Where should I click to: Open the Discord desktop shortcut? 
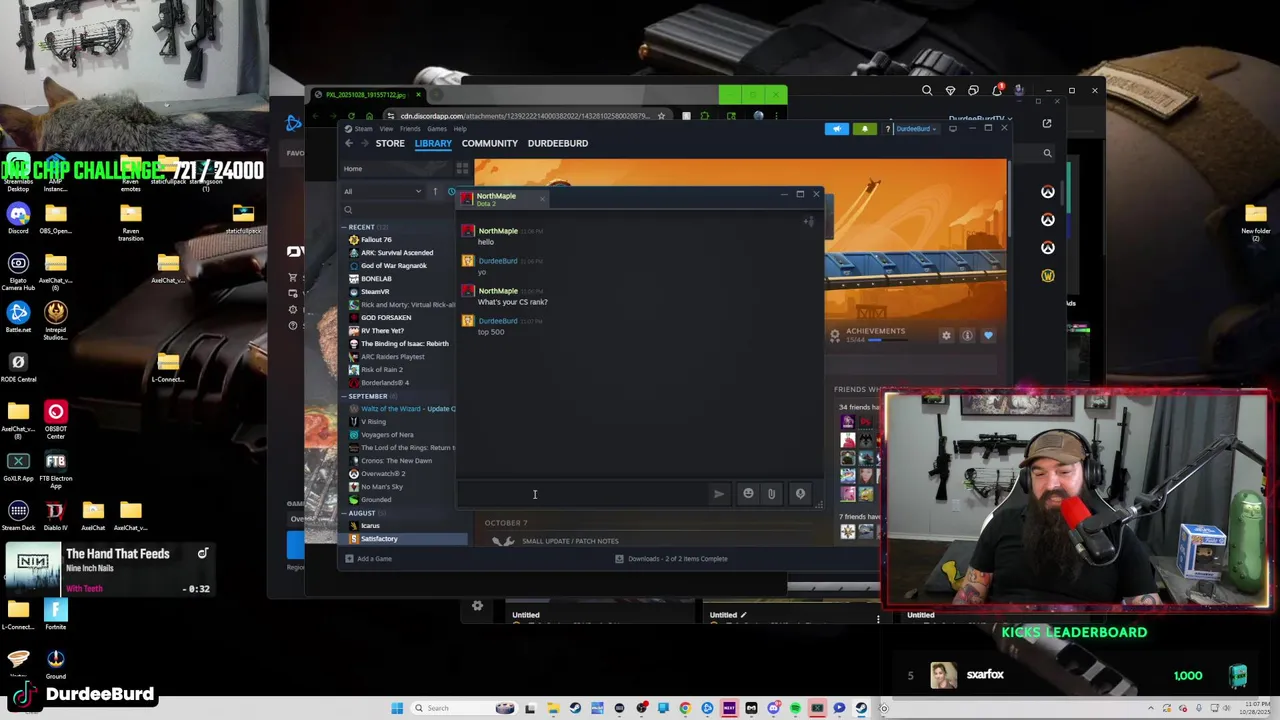pyautogui.click(x=18, y=218)
